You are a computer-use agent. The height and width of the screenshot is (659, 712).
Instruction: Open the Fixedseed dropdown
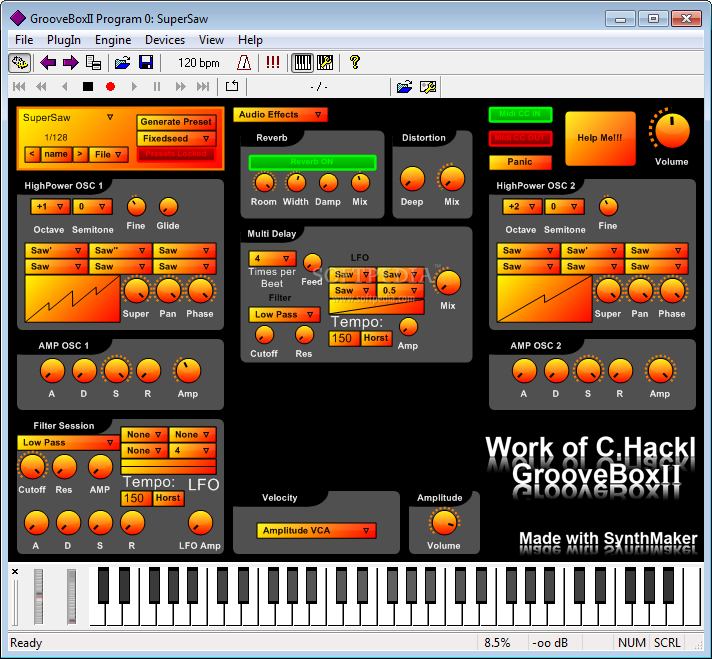tap(176, 139)
